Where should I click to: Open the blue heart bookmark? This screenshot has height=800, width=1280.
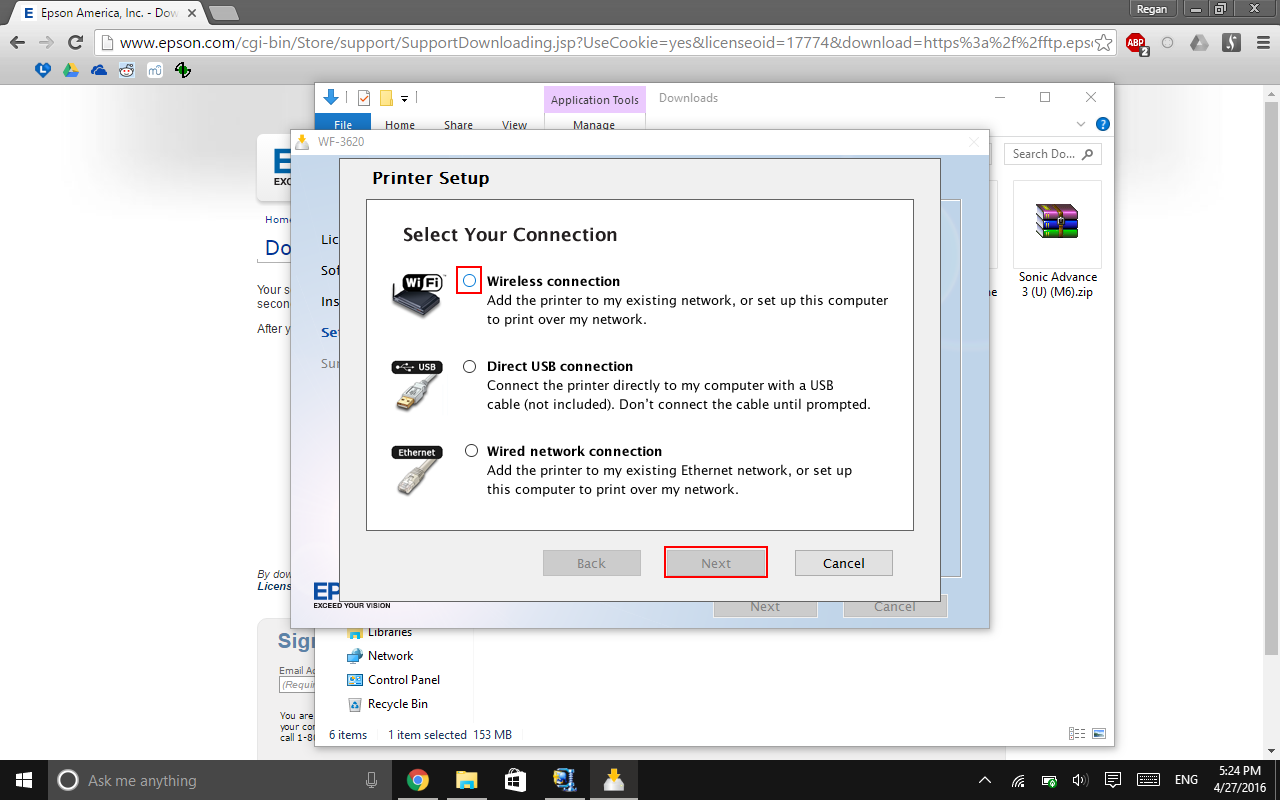click(42, 70)
